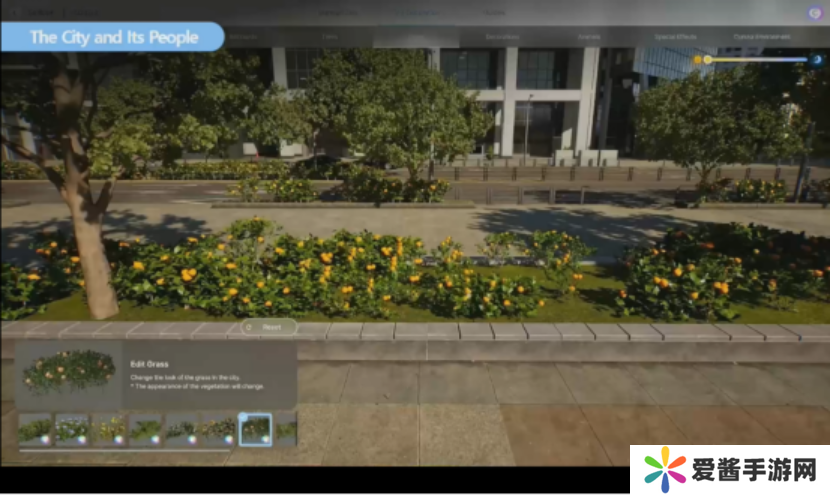This screenshot has width=830, height=495.
Task: Choose the white and blue flower grass style
Action: [x=72, y=428]
